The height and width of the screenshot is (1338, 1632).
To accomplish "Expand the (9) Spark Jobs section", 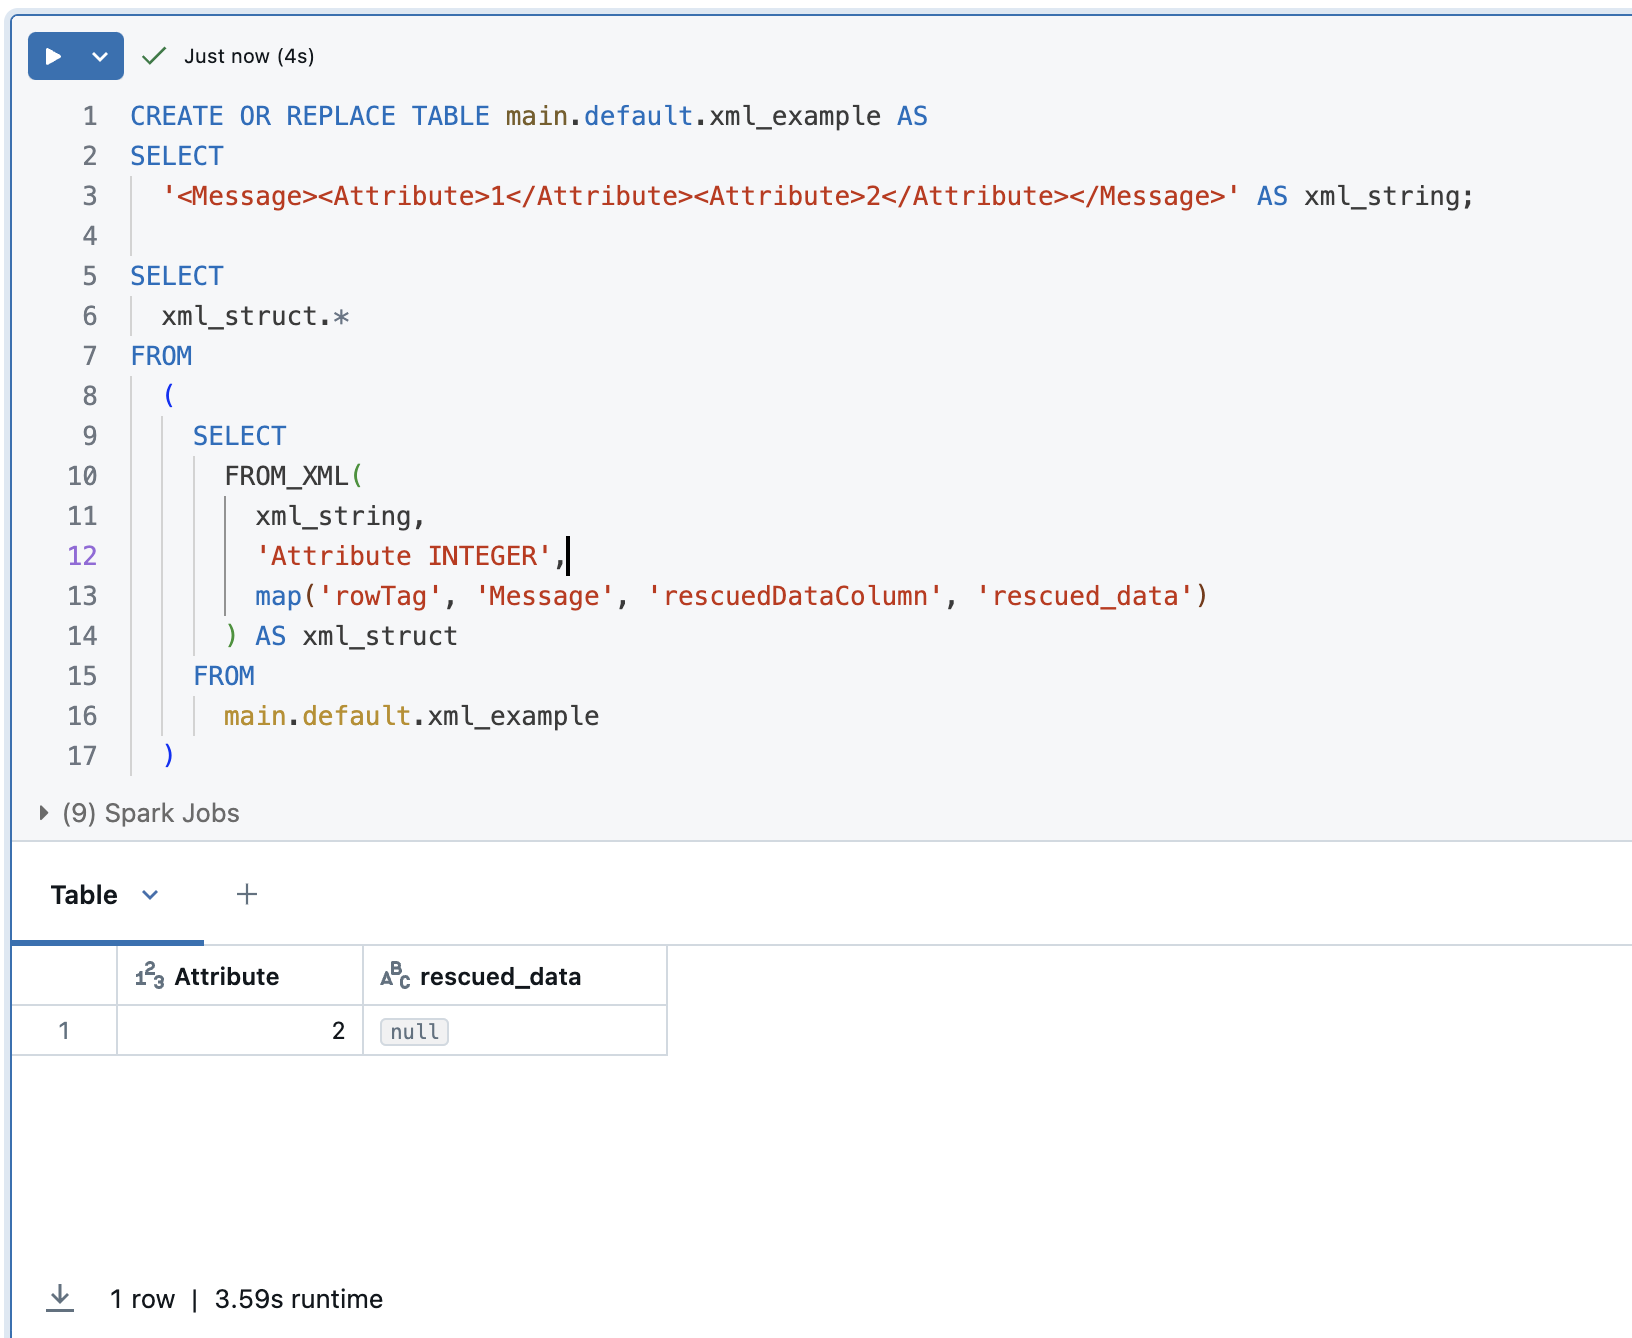I will (44, 812).
